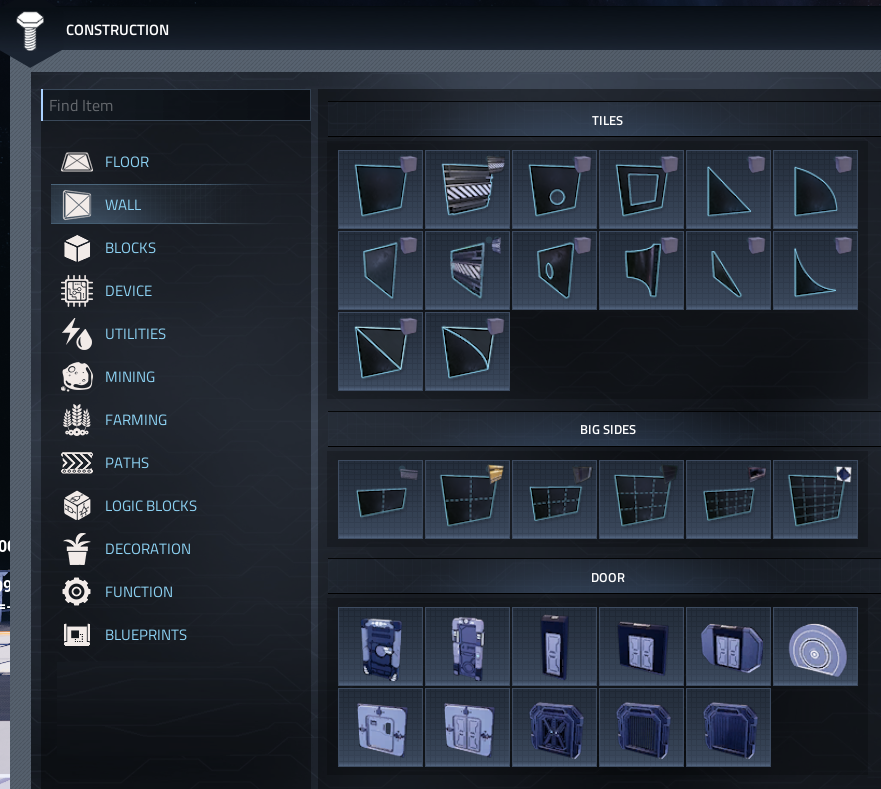
Task: Choose the X-braced octagonal gate
Action: [555, 727]
